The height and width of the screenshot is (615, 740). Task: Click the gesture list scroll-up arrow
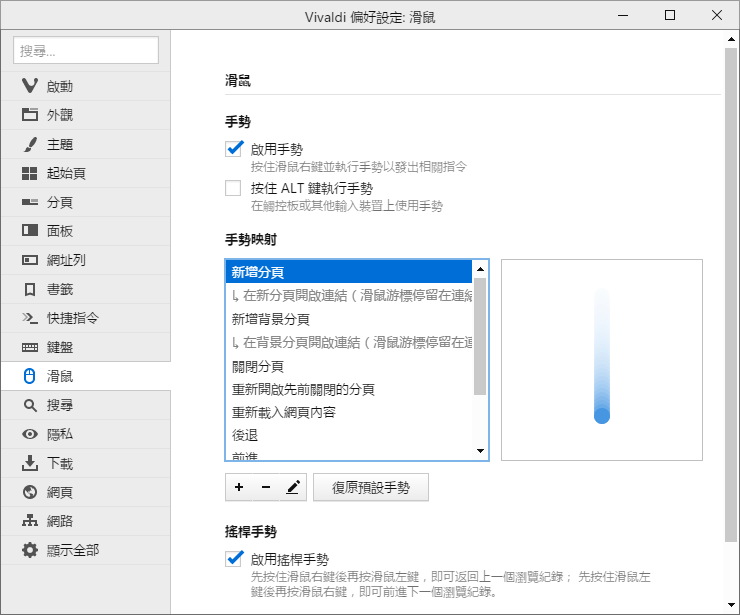480,269
